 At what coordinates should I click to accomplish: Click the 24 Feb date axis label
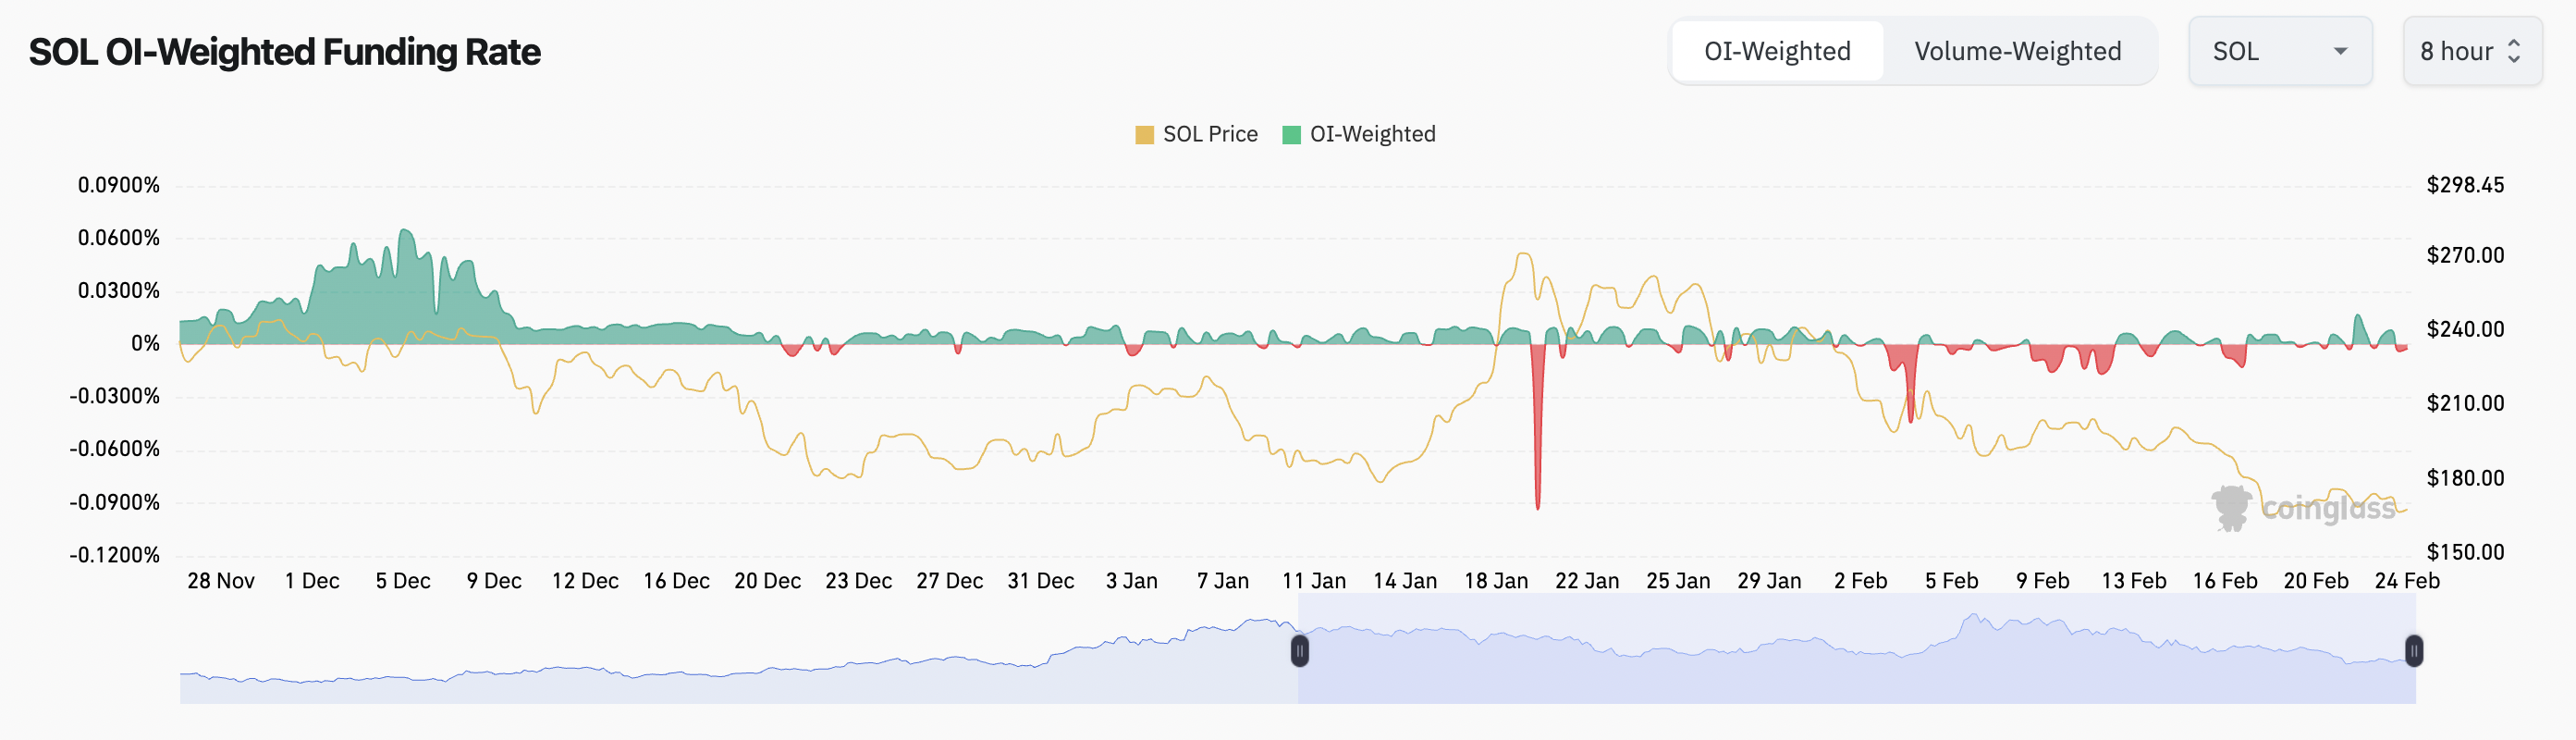(x=2406, y=581)
